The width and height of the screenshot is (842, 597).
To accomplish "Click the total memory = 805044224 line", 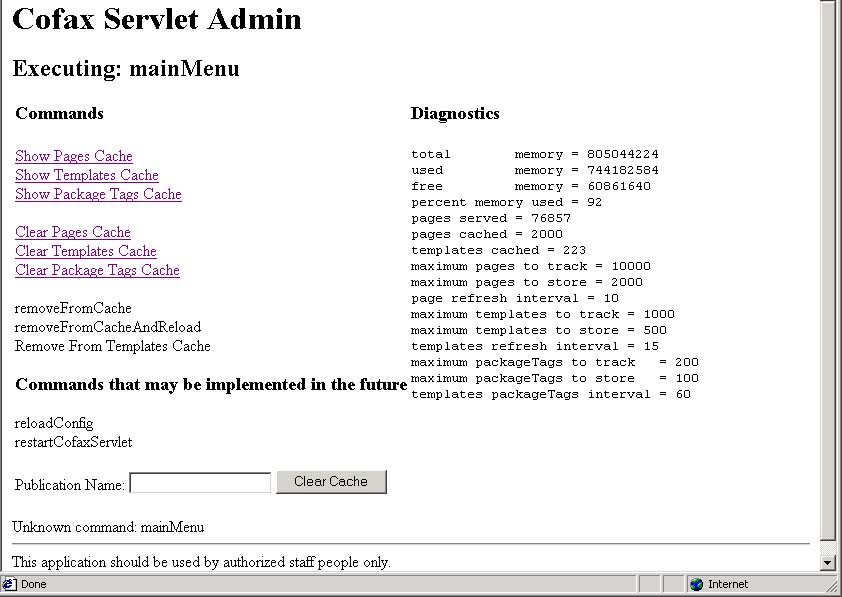I will click(x=535, y=155).
